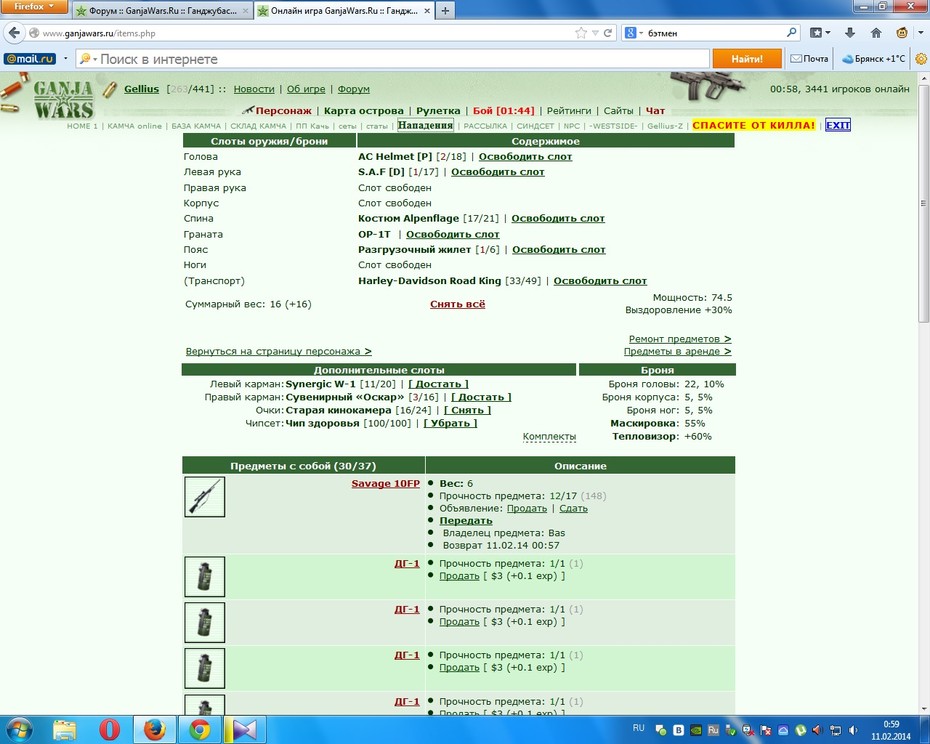Open Предметы в аренде link
The width and height of the screenshot is (930, 744).
tap(677, 351)
